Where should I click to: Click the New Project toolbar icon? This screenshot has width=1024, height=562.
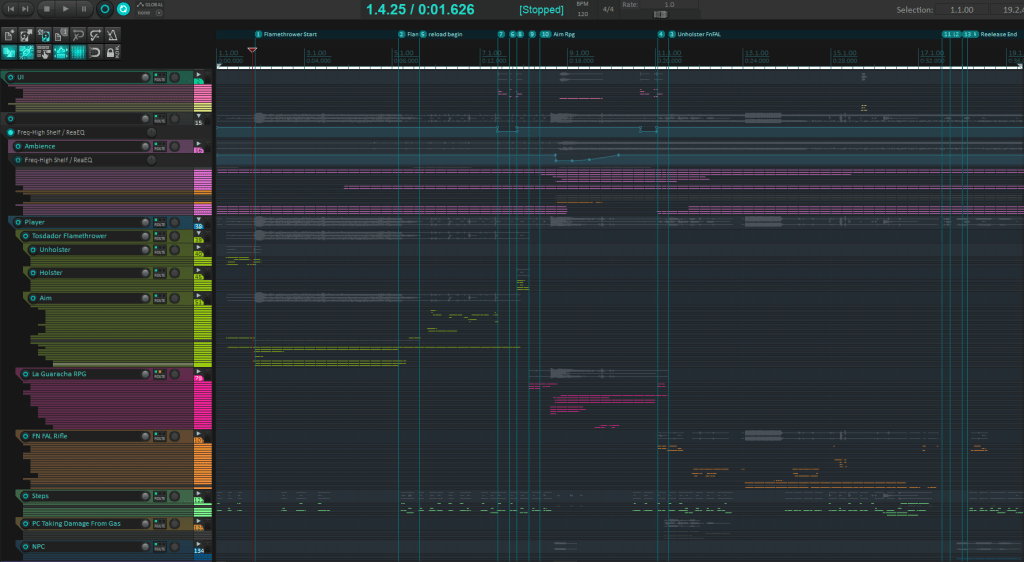point(9,35)
